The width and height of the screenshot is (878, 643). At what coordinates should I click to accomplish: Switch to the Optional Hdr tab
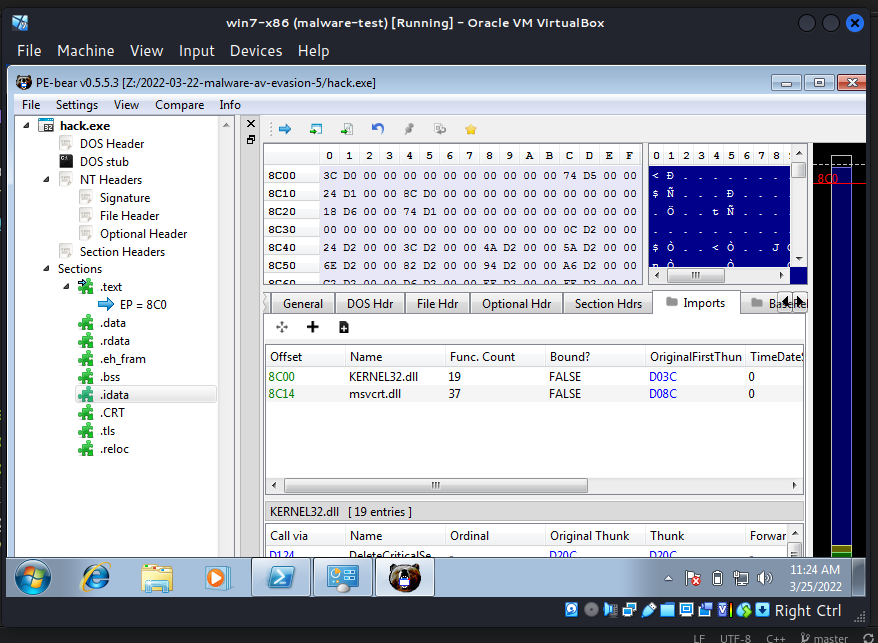point(516,303)
